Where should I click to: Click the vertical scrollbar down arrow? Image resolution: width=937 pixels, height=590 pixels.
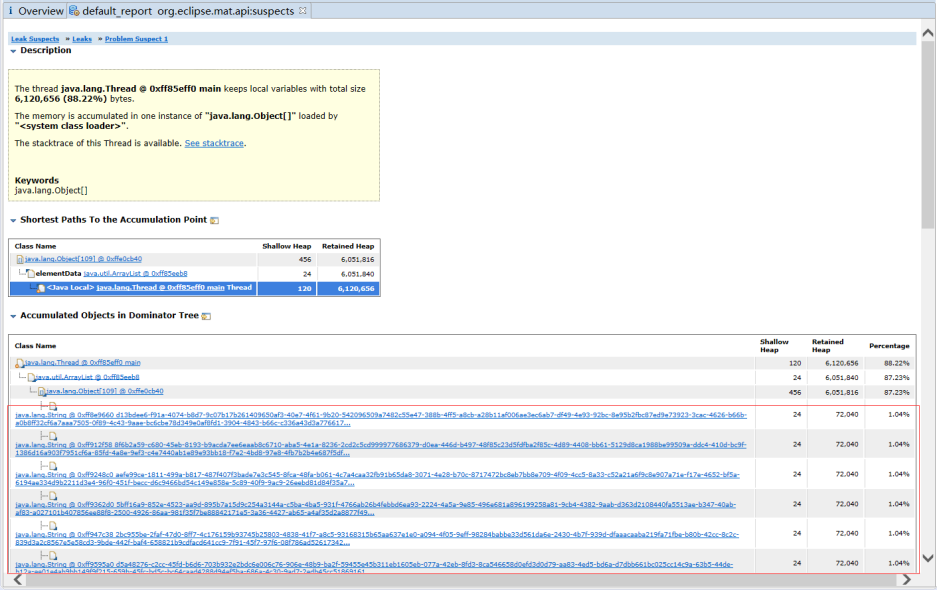(x=927, y=558)
